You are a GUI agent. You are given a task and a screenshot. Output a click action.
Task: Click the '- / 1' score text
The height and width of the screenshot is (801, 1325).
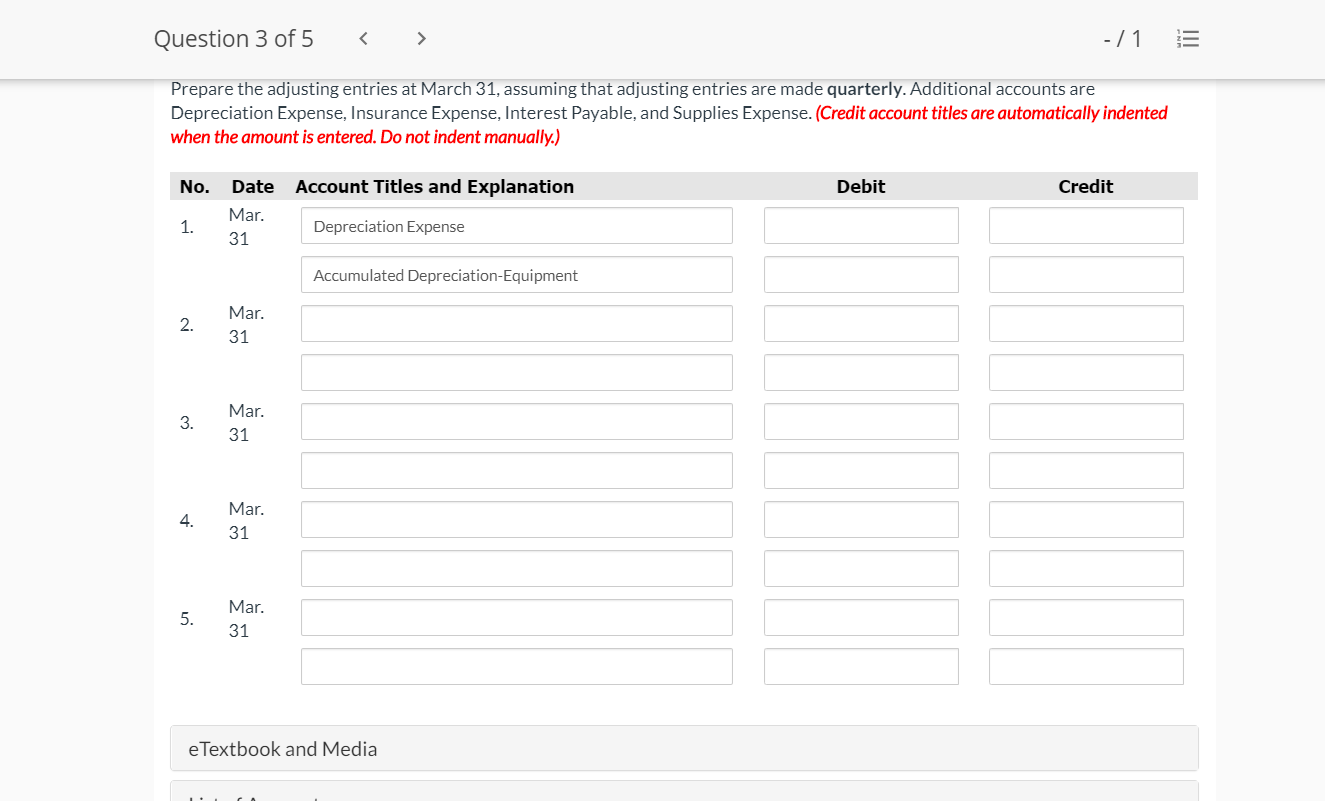pyautogui.click(x=1123, y=39)
